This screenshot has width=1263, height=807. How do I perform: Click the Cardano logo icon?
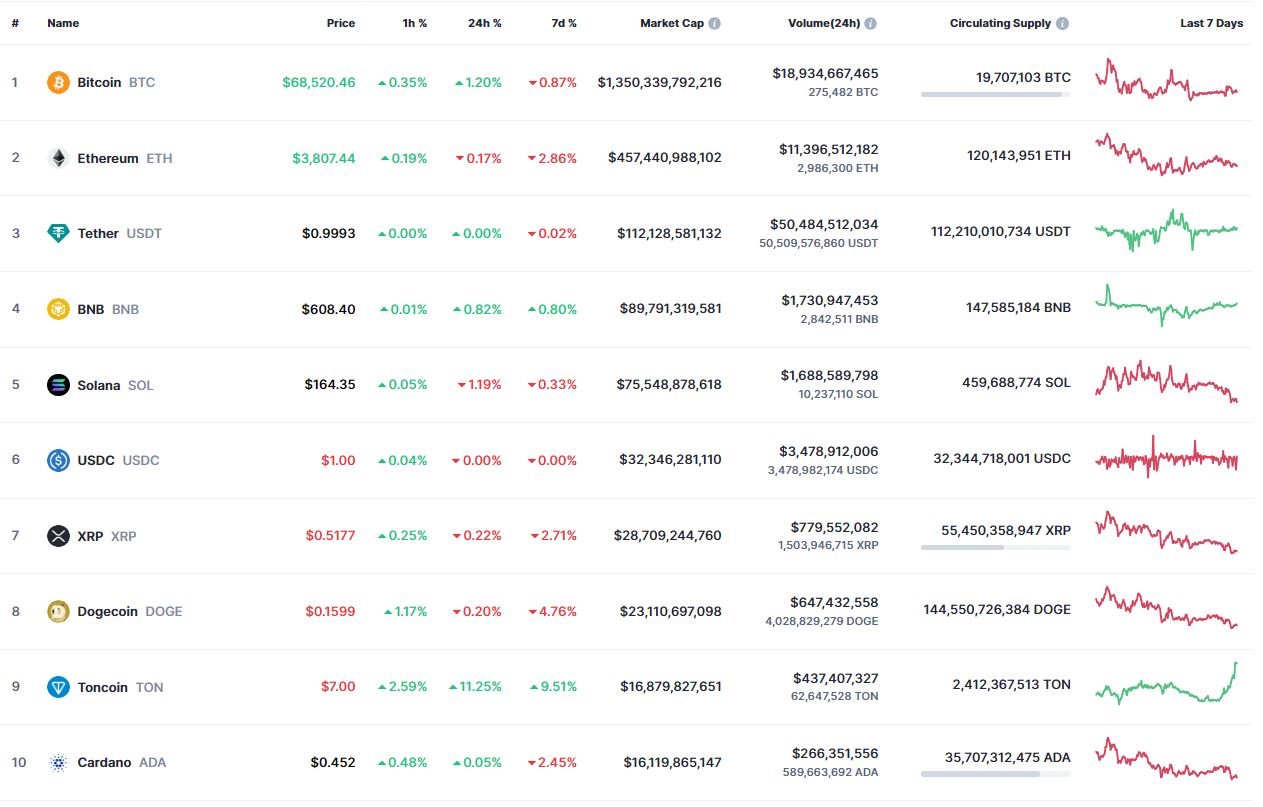coord(58,762)
